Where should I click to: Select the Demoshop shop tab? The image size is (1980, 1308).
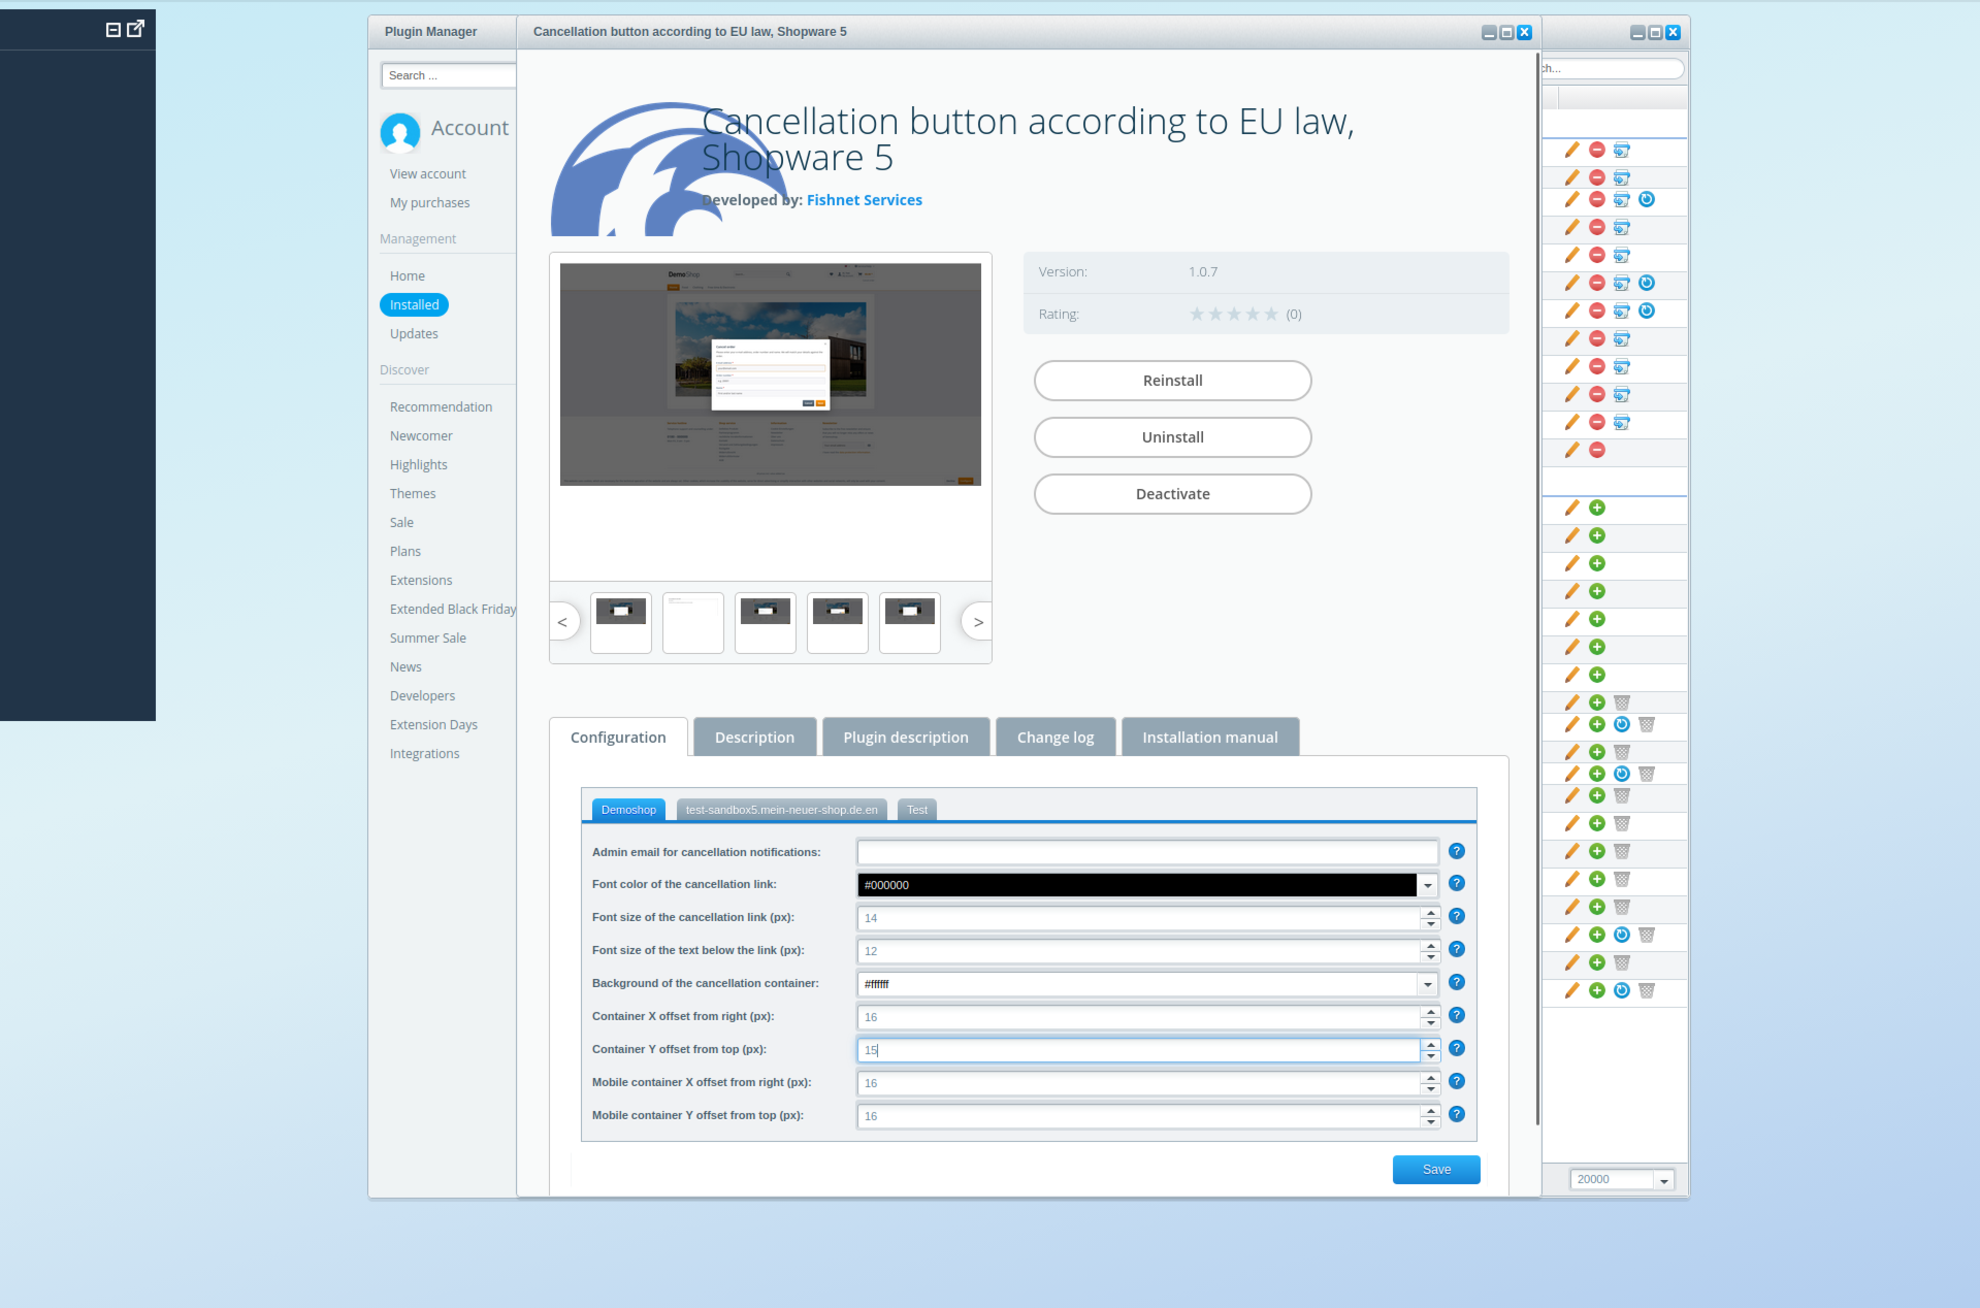(628, 810)
